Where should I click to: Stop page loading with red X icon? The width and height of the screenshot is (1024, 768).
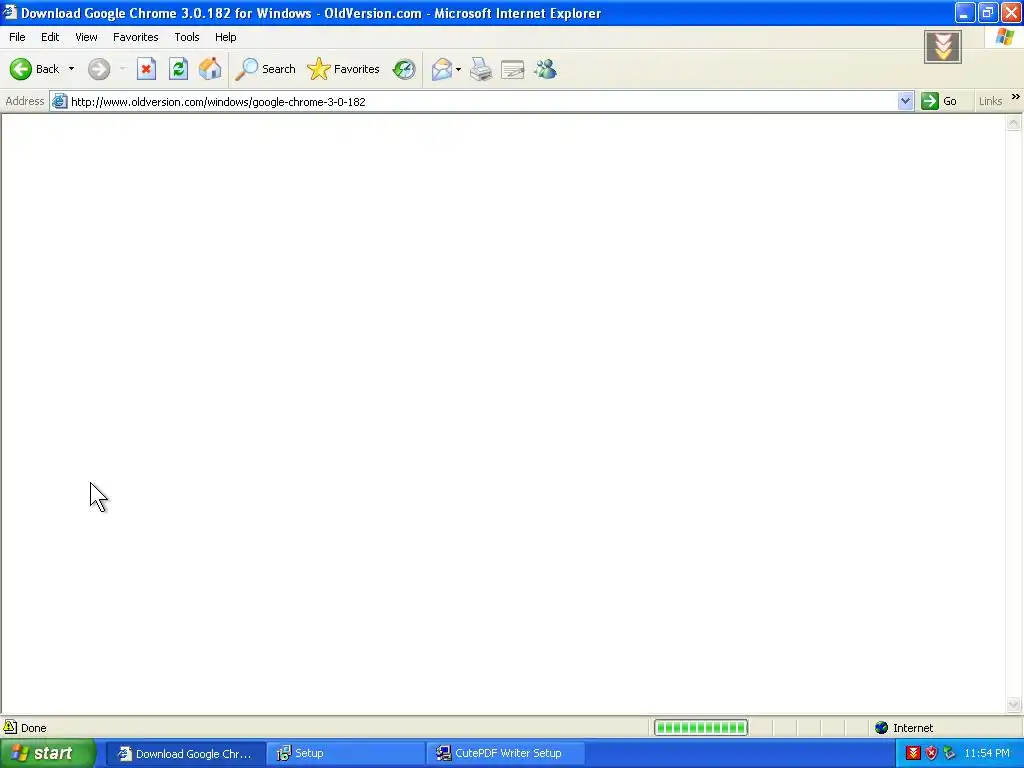[x=146, y=69]
